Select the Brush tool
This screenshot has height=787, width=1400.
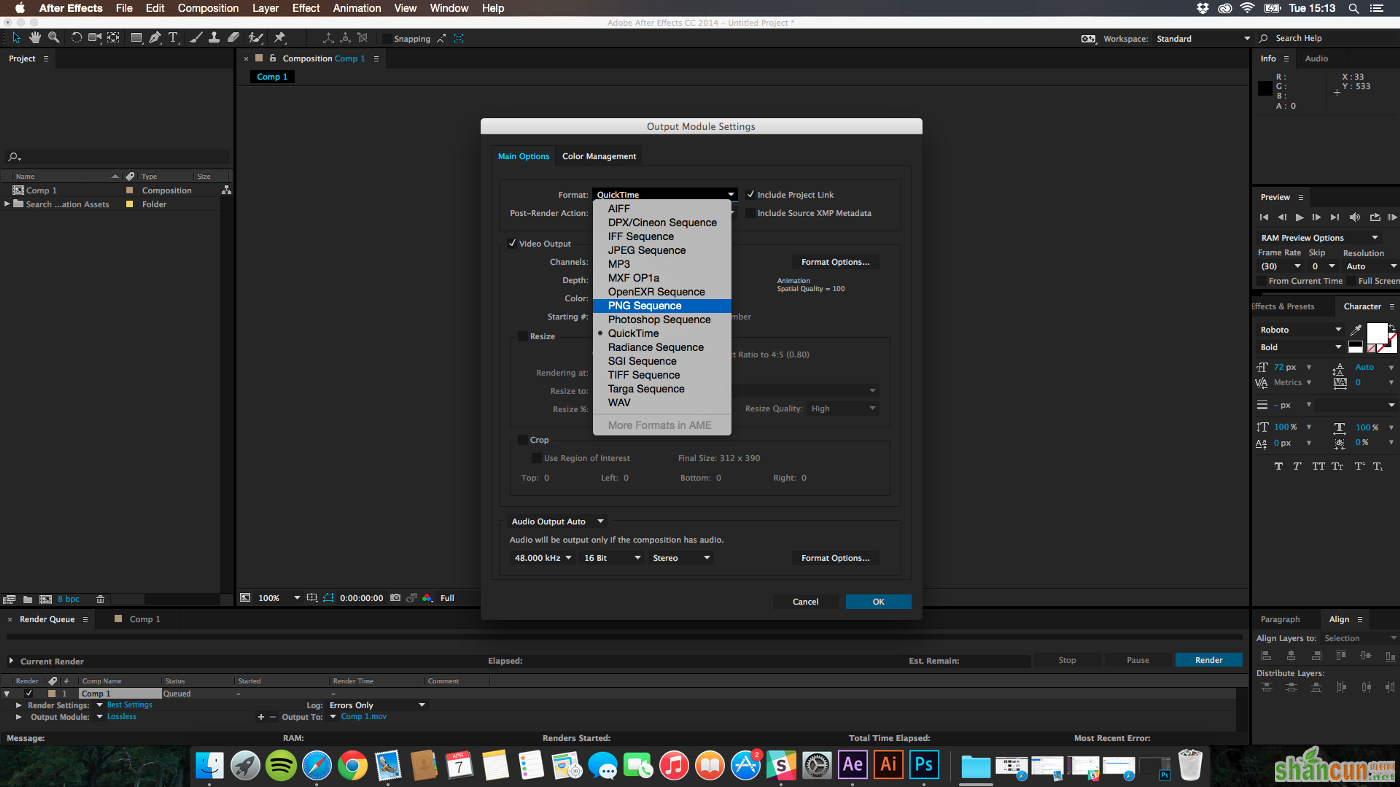[x=197, y=38]
